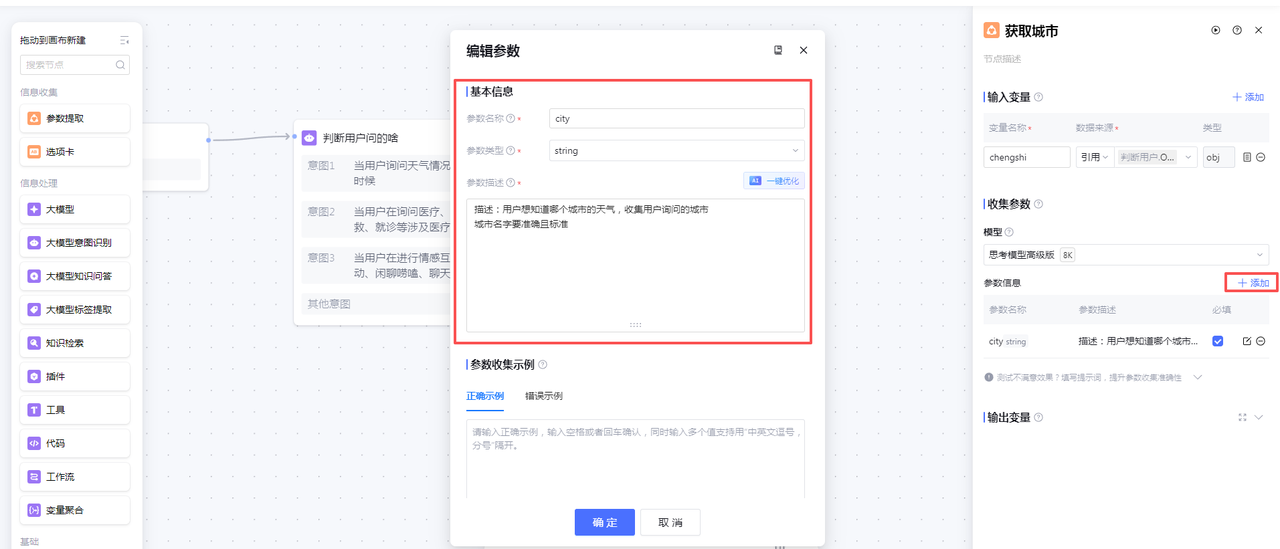Select the 工作流 node
The image size is (1280, 549).
point(75,477)
